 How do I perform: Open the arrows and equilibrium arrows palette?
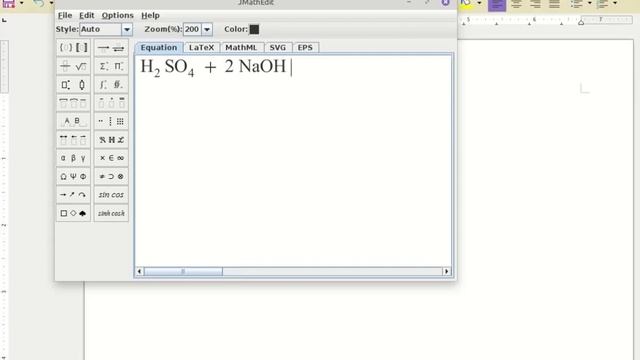point(111,48)
